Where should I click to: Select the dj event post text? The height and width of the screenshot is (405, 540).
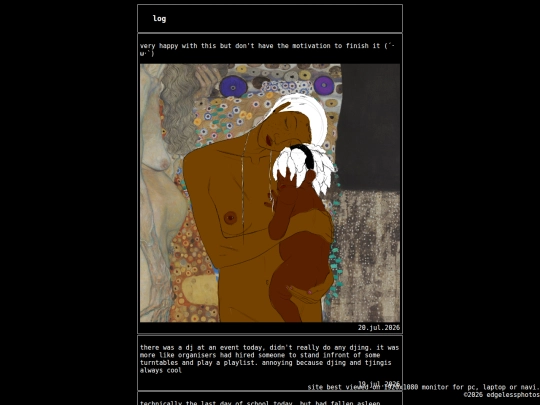(269, 359)
